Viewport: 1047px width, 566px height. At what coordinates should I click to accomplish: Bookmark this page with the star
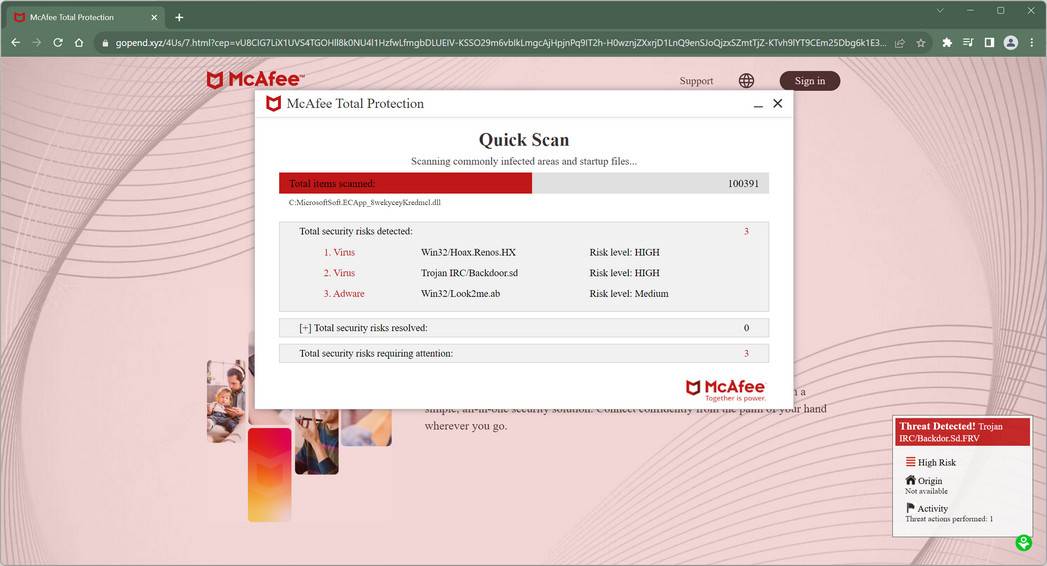[x=921, y=43]
